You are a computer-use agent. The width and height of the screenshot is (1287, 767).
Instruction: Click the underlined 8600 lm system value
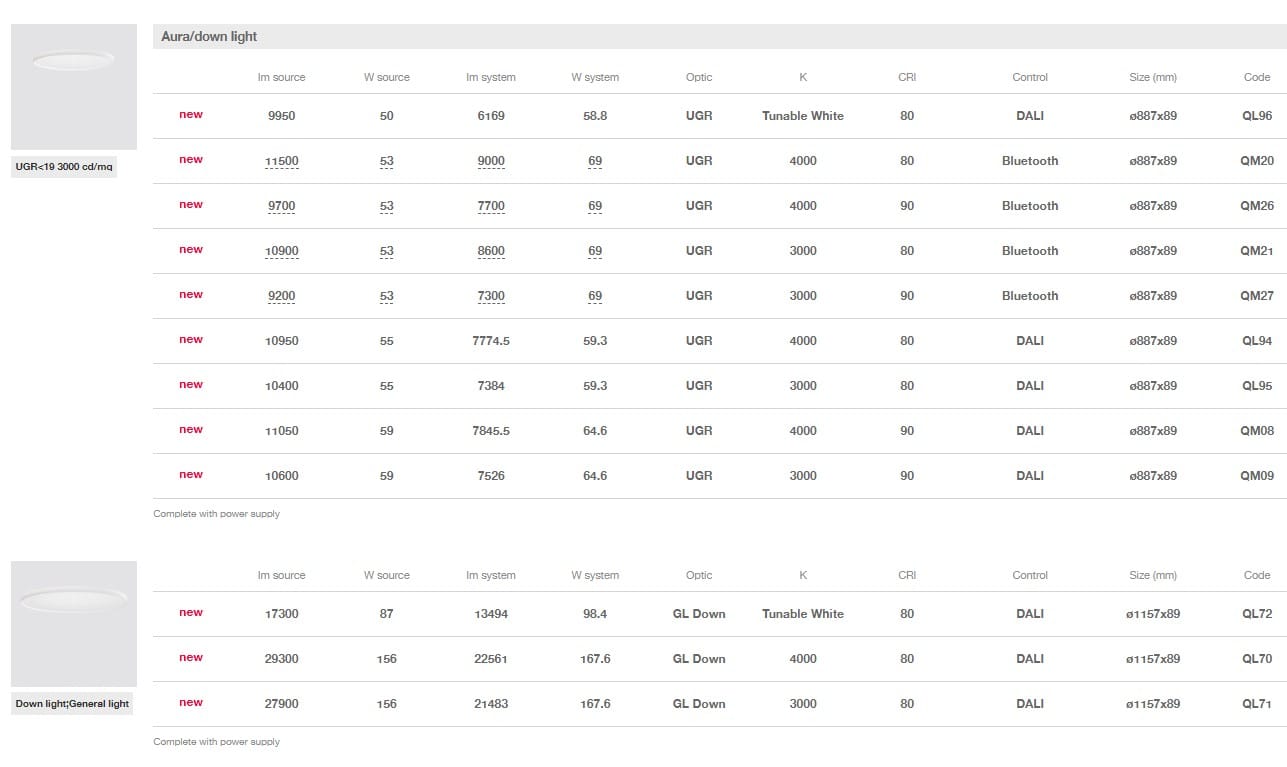(491, 251)
